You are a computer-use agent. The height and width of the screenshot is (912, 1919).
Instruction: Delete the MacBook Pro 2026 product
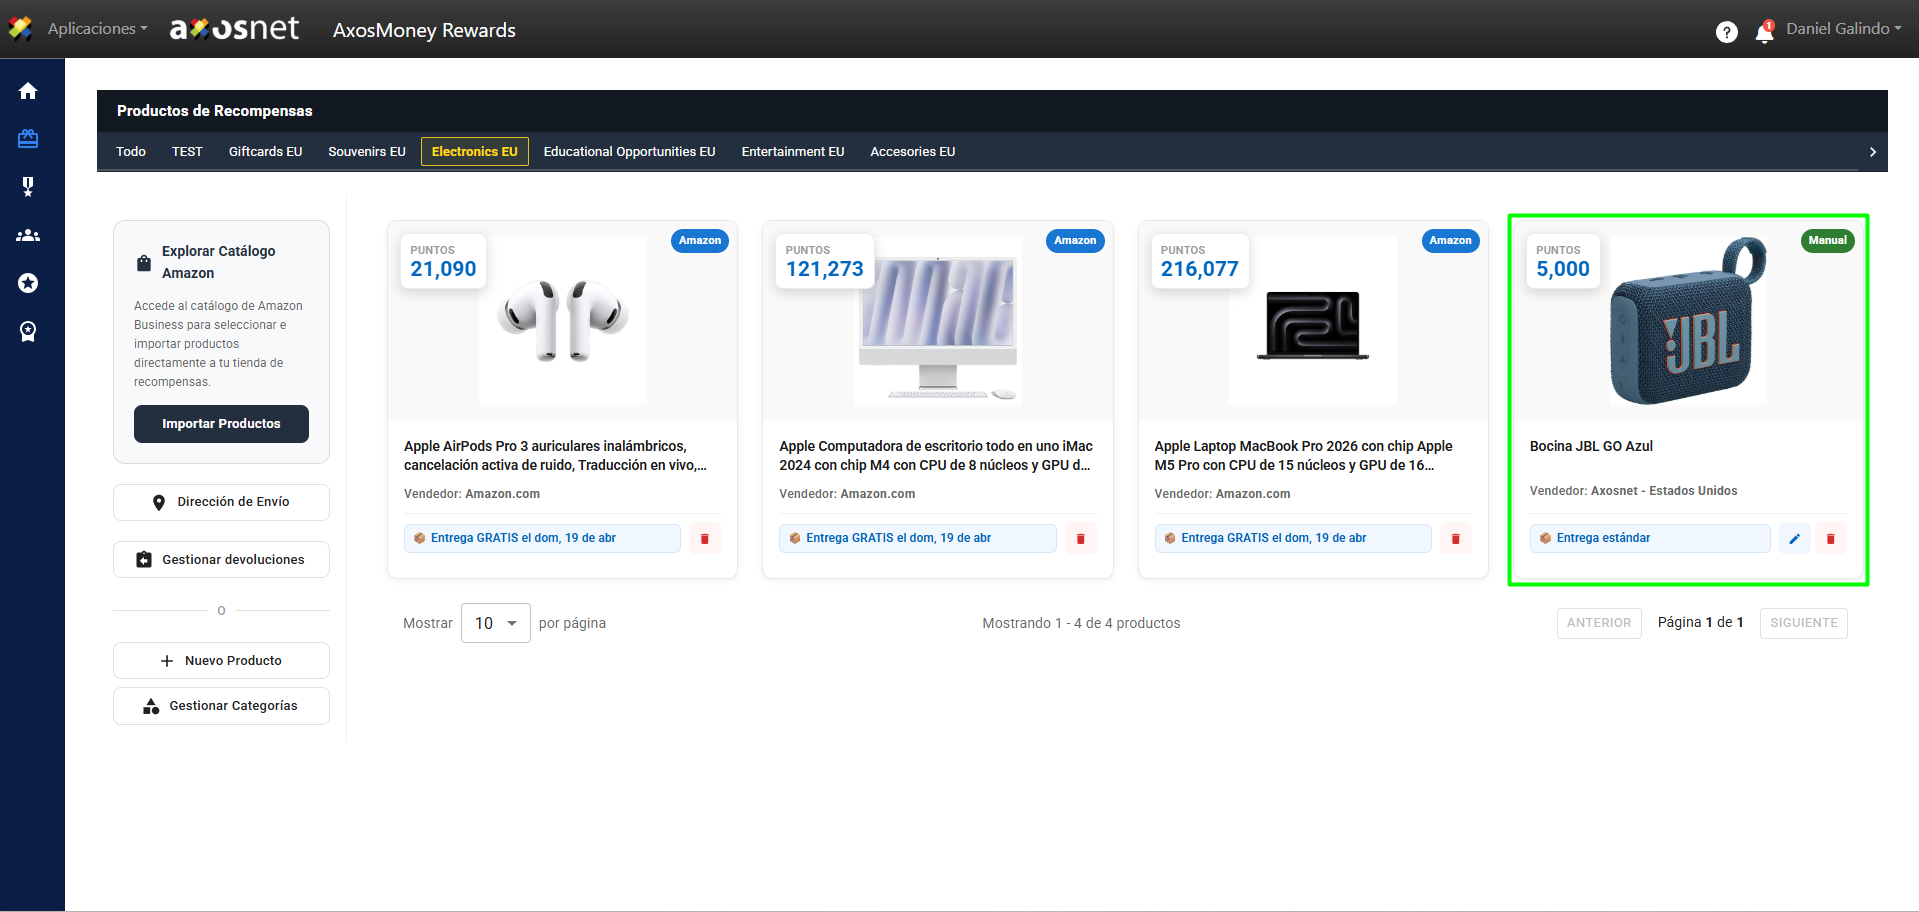pyautogui.click(x=1455, y=539)
